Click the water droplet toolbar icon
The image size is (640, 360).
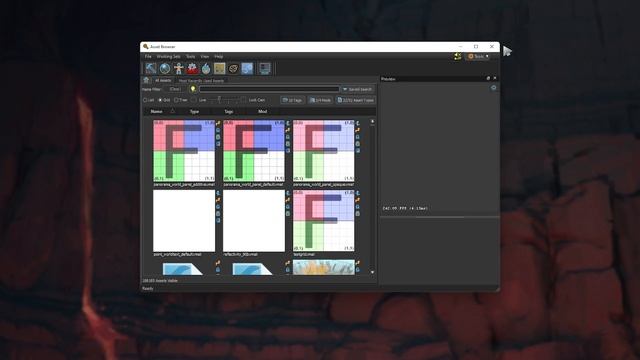[206, 68]
